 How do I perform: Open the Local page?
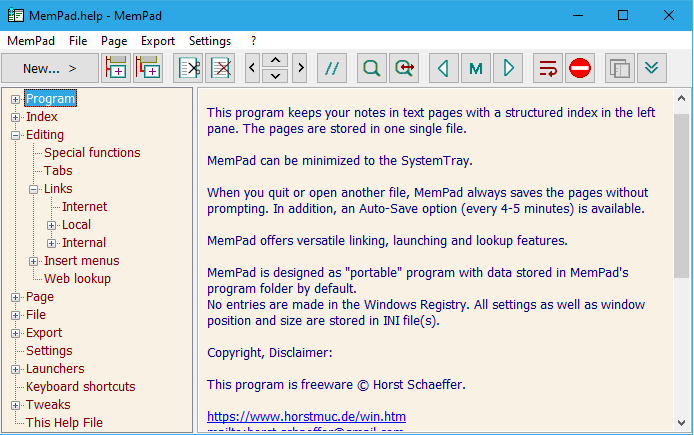pos(76,225)
